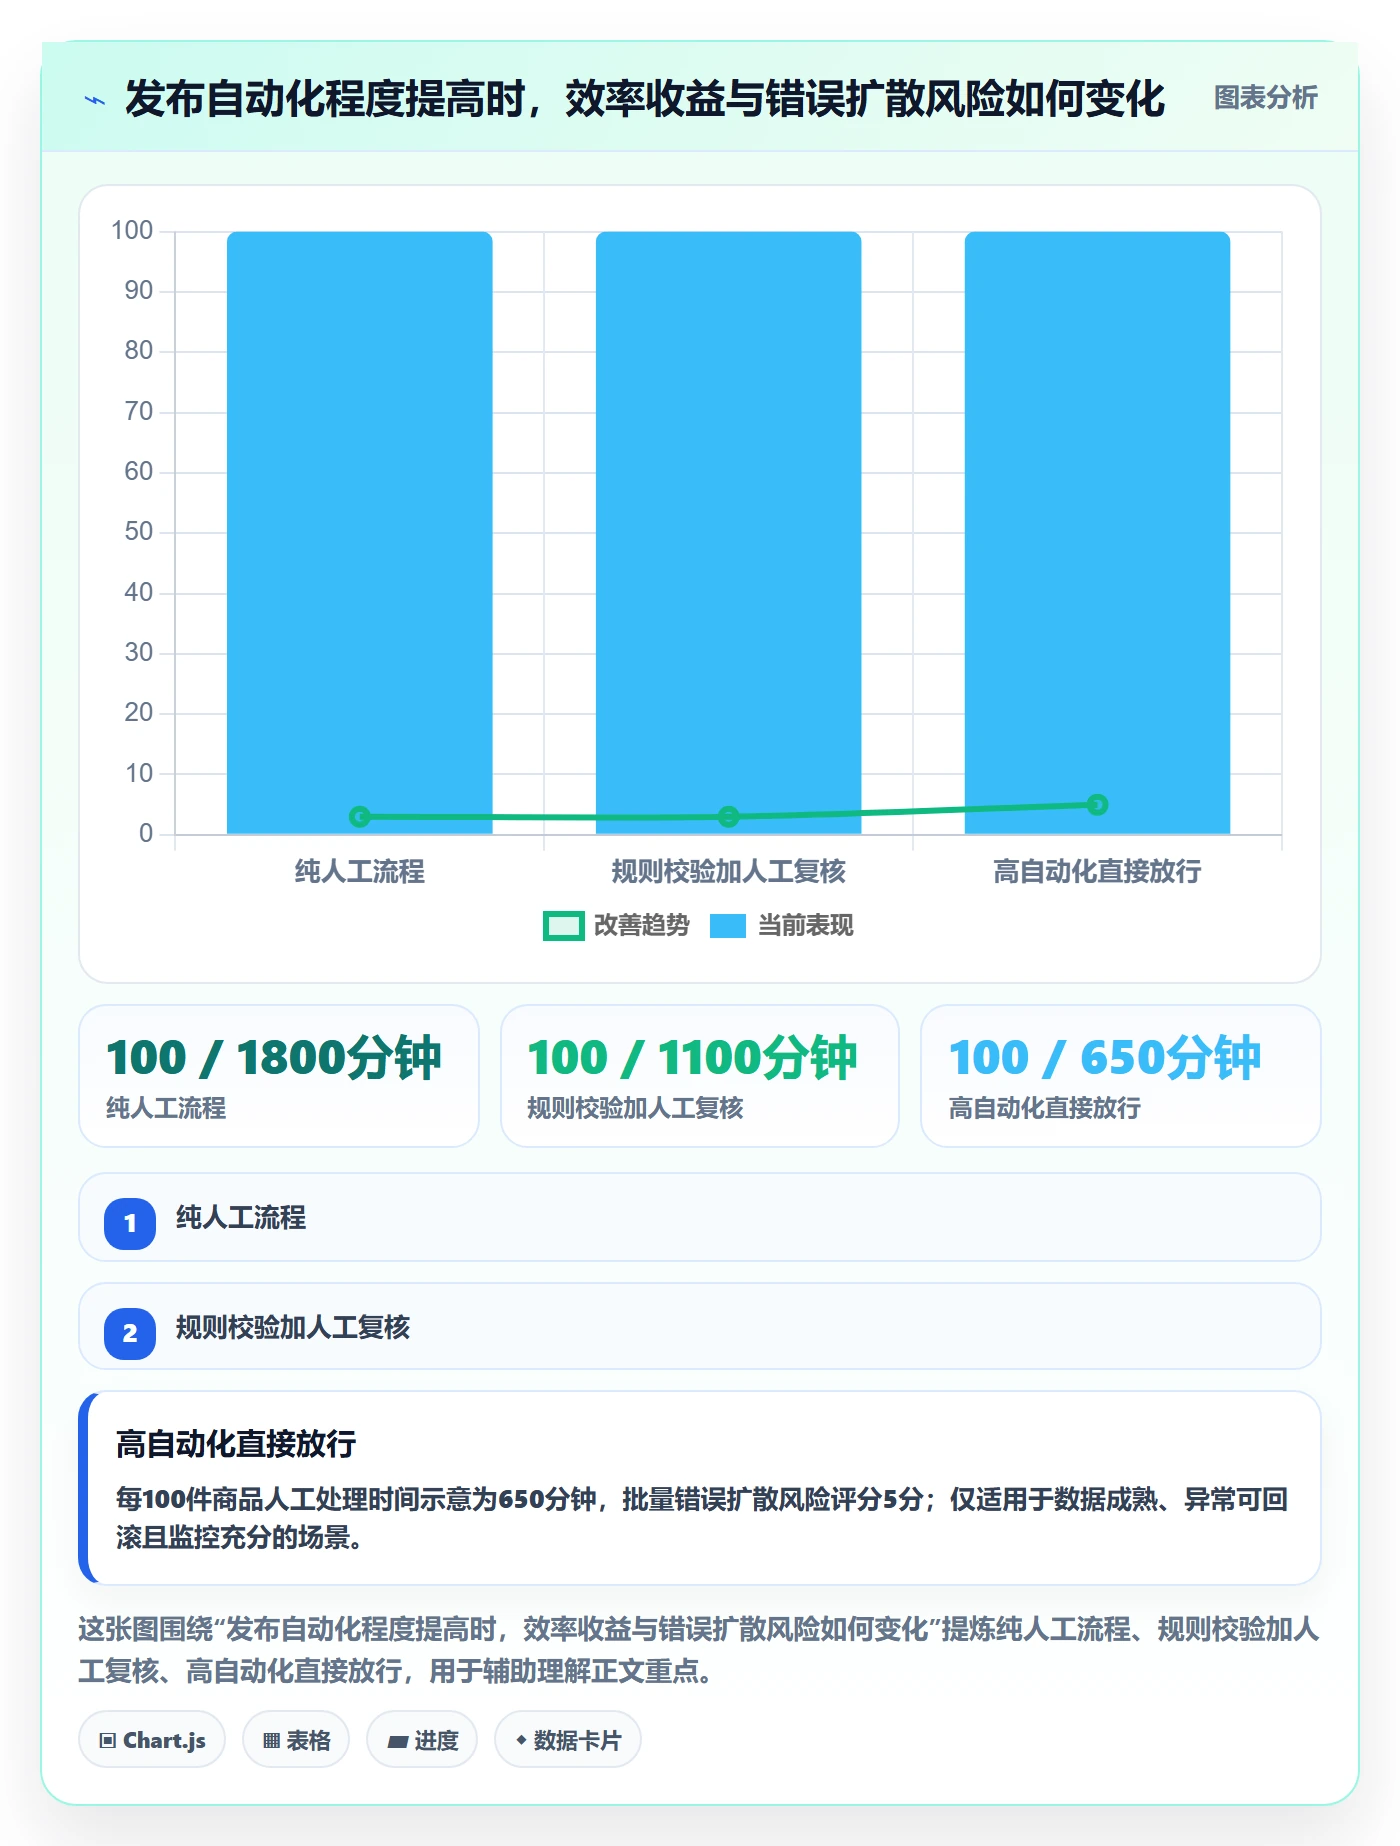
Task: Click the 高自动化直接放行 x-axis label
Action: [x=1097, y=872]
